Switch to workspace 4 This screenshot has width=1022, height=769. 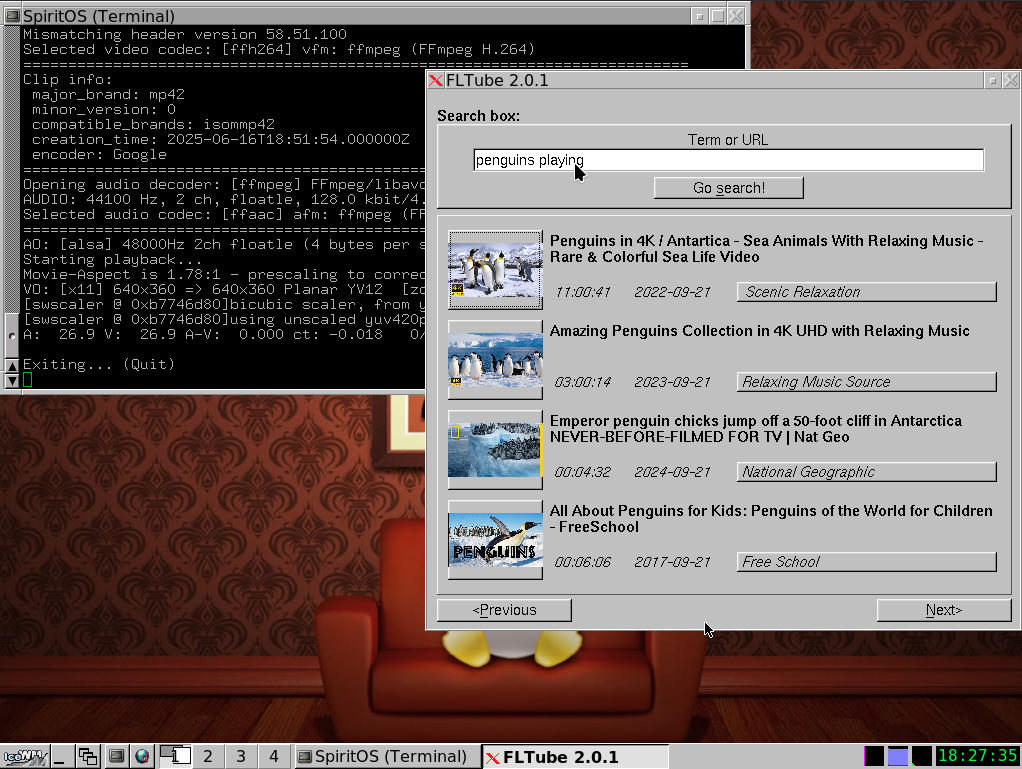[274, 756]
